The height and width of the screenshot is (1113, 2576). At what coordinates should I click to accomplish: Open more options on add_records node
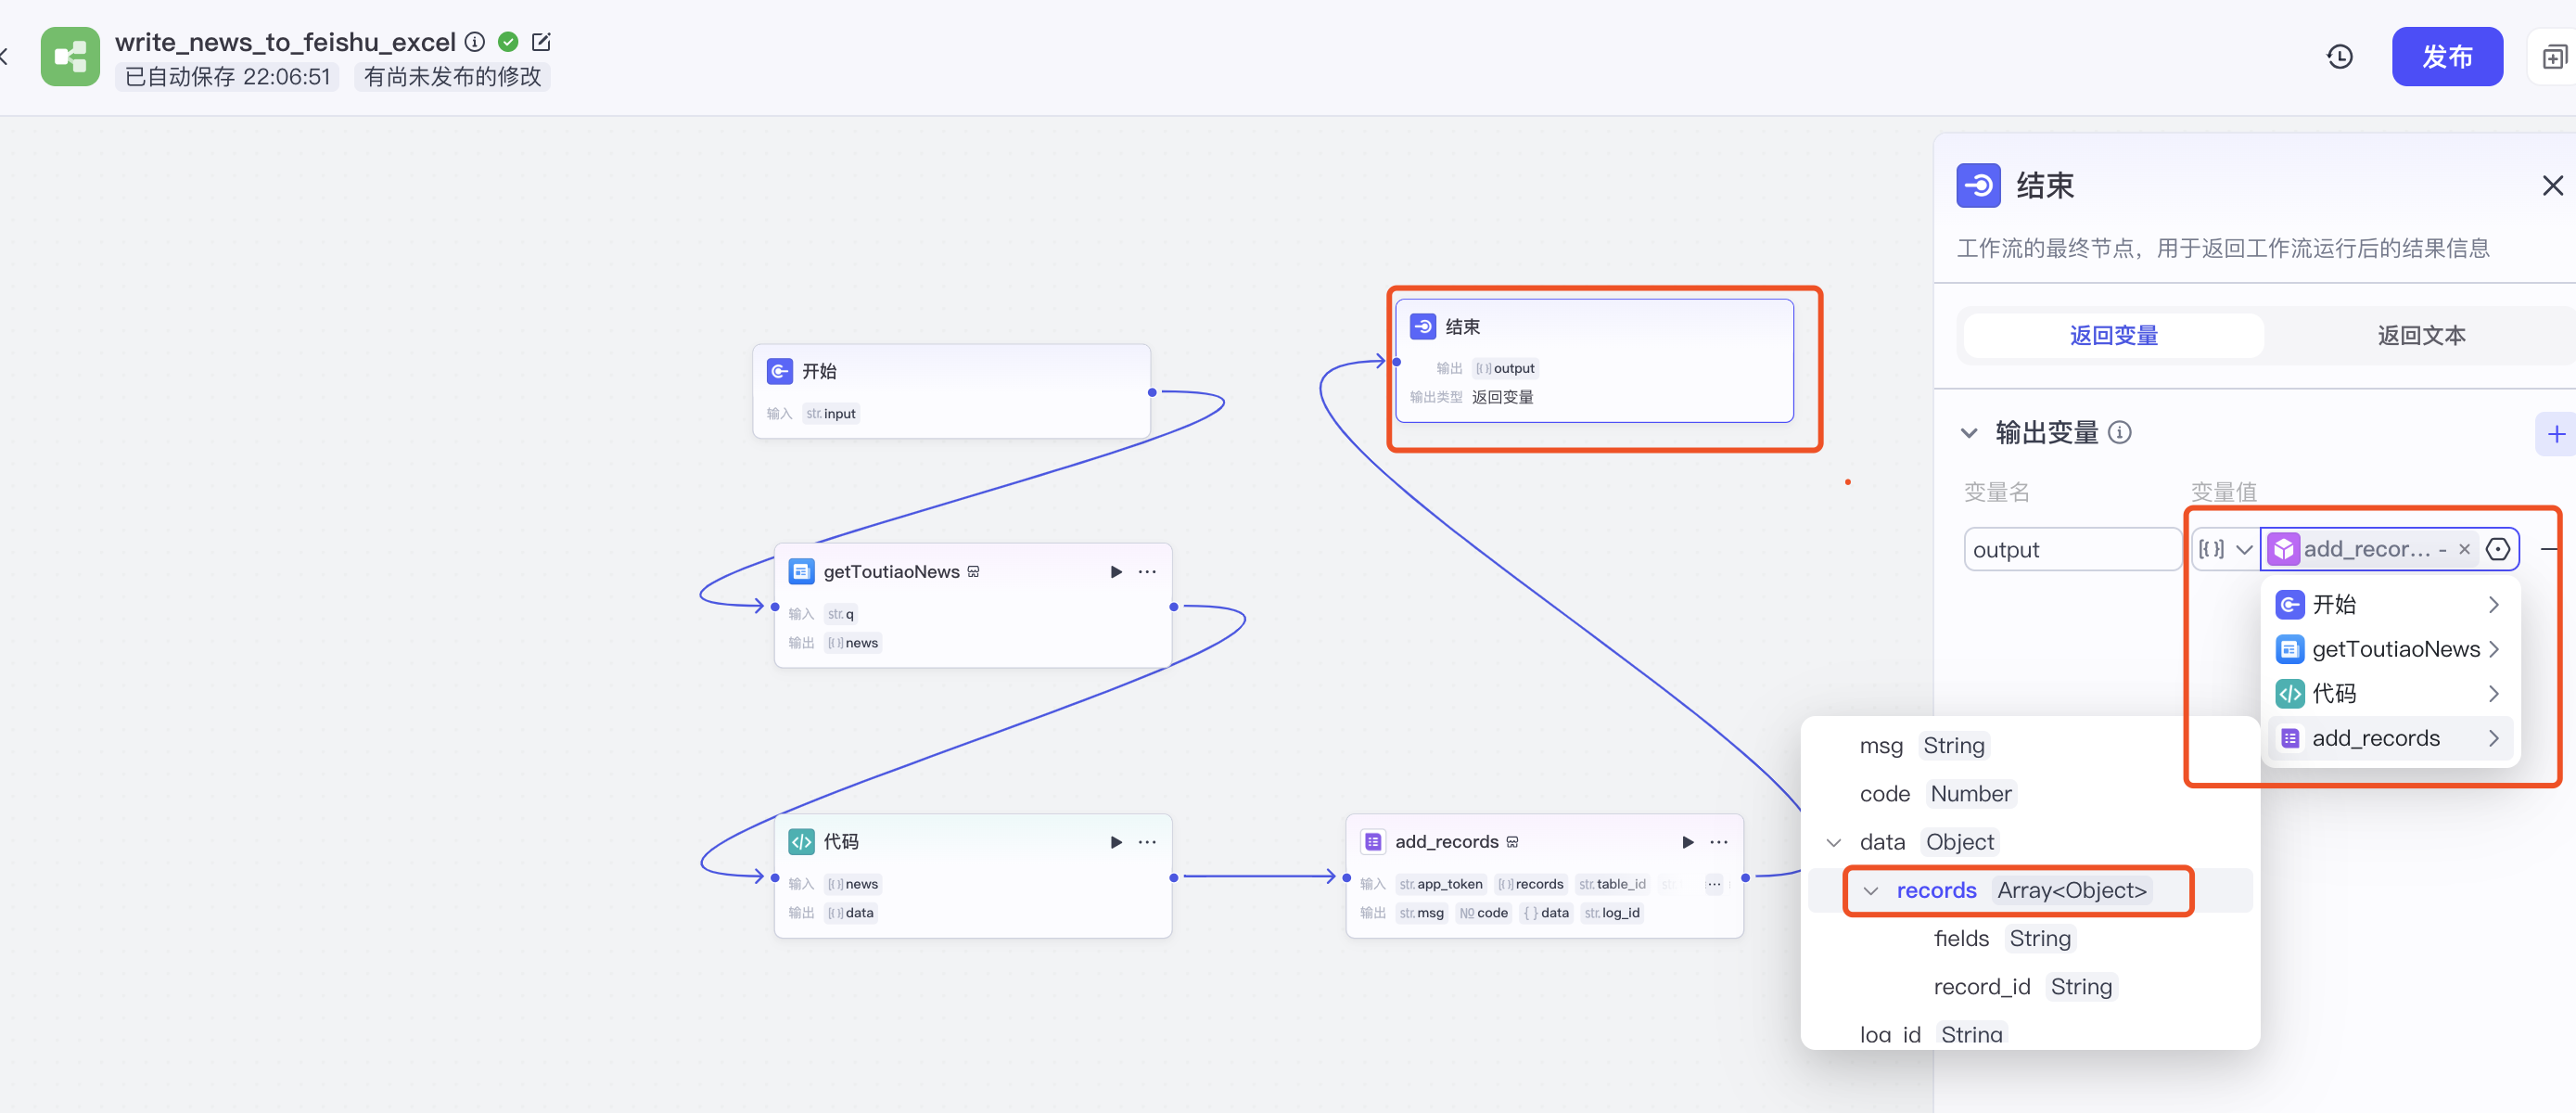pos(1719,842)
